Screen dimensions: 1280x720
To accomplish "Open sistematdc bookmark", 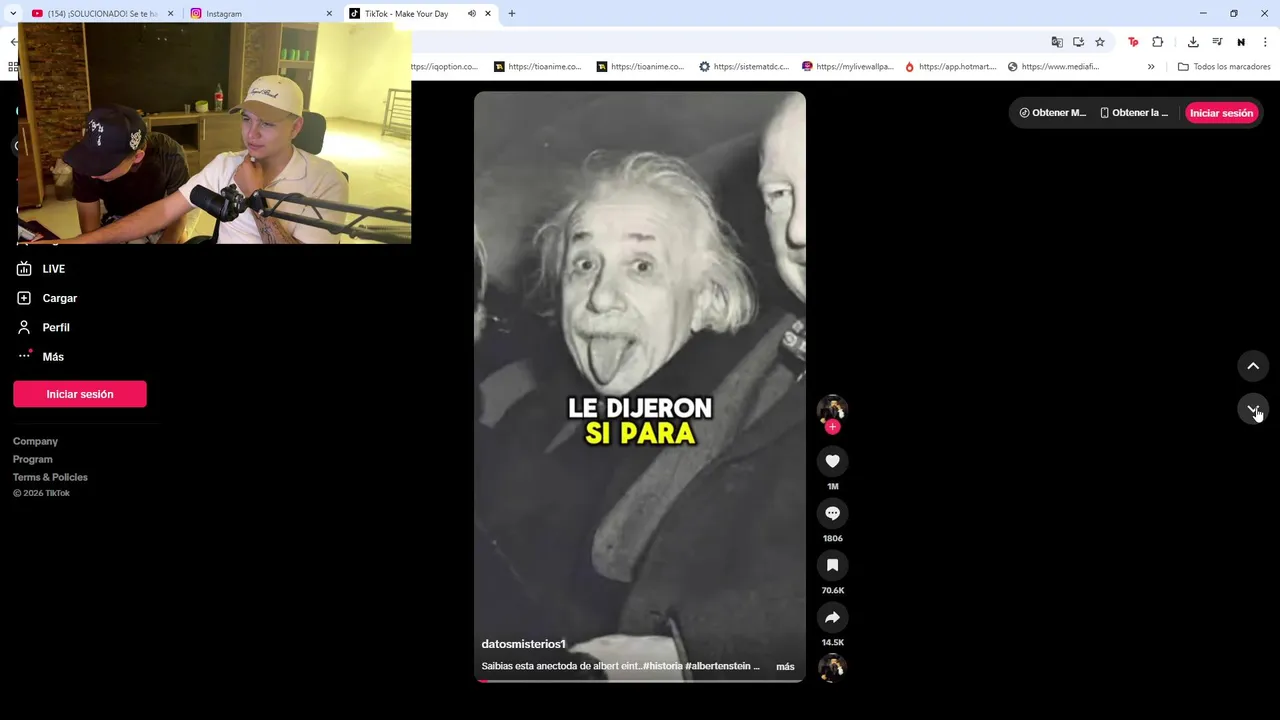I will 744,67.
